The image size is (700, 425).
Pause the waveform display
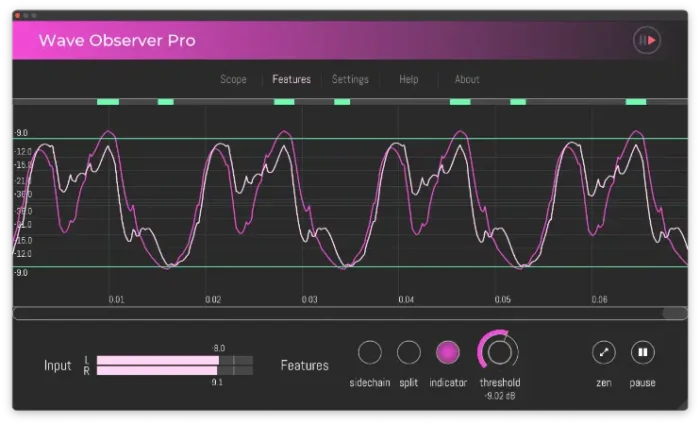[x=642, y=352]
